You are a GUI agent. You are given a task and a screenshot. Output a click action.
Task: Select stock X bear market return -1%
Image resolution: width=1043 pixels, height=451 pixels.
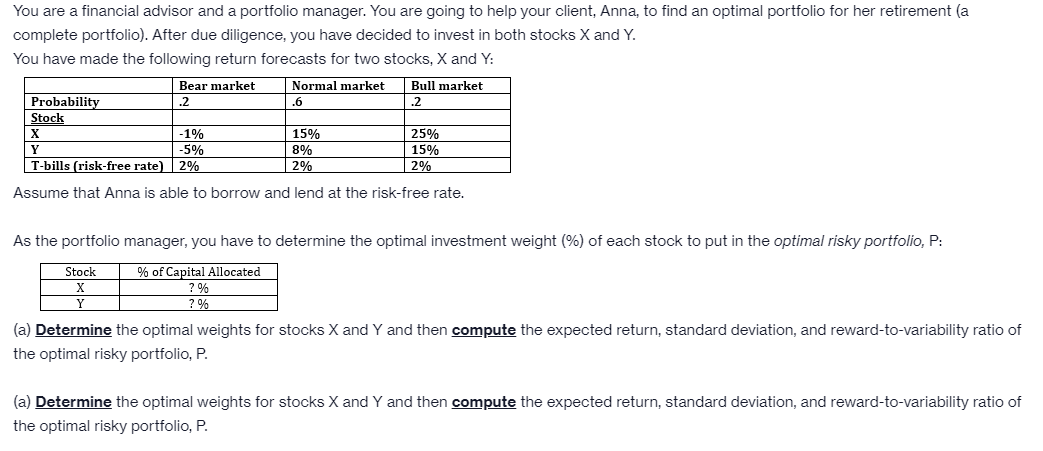[192, 134]
